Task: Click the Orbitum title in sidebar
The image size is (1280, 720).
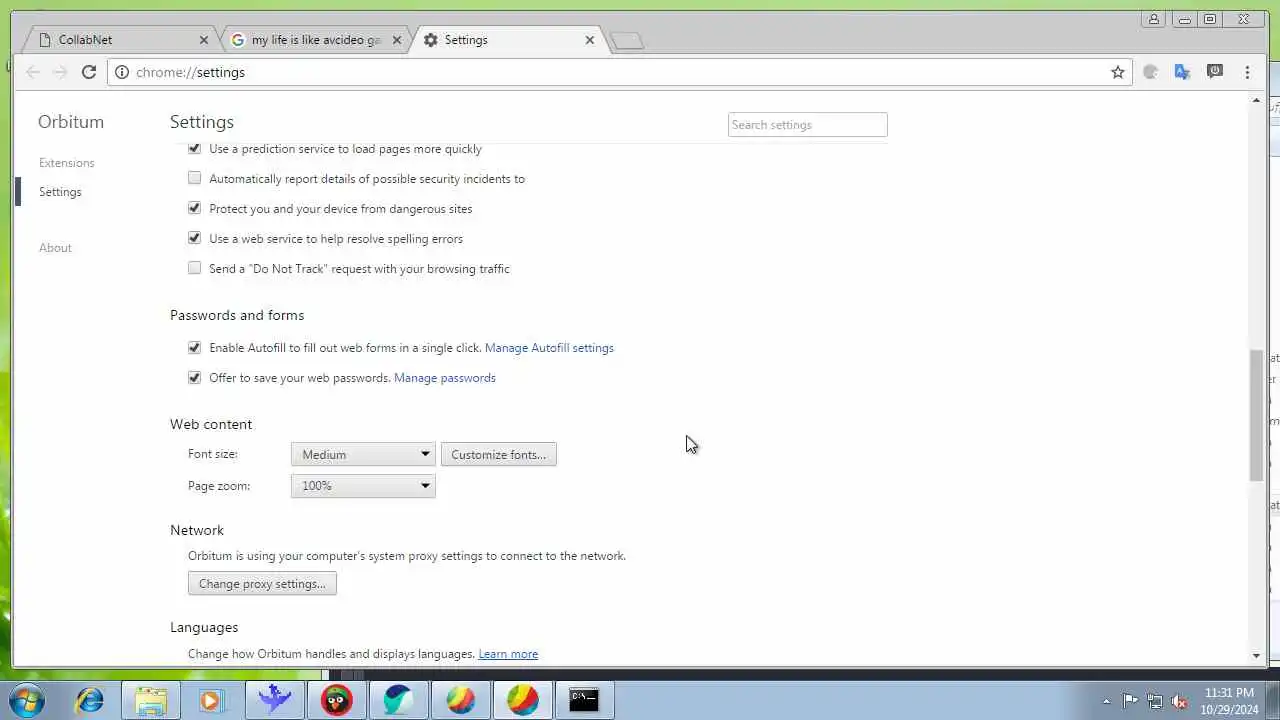Action: (x=71, y=122)
